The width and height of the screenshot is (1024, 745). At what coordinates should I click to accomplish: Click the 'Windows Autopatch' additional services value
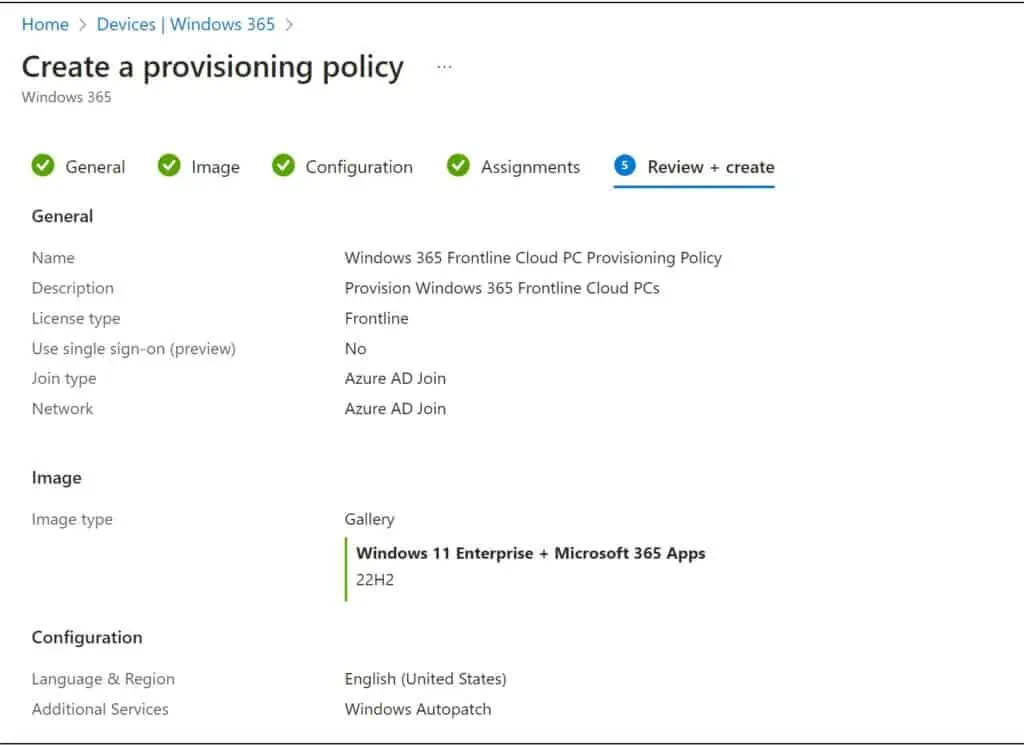[x=418, y=709]
